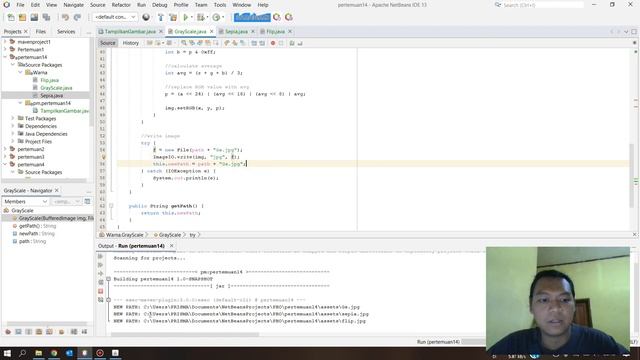Image resolution: width=640 pixels, height=360 pixels.
Task: Expand the Dependencies node
Action: click(13, 126)
